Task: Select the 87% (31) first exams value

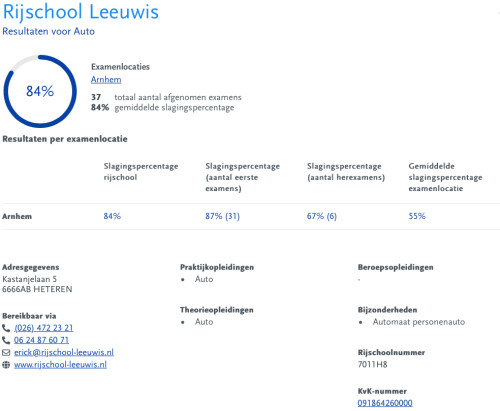Action: click(x=222, y=216)
